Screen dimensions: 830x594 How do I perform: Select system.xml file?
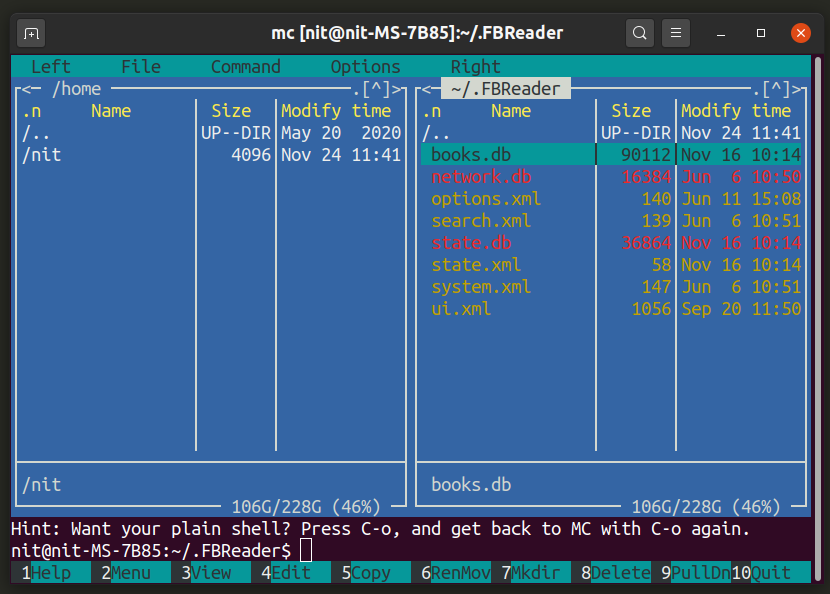611,287
